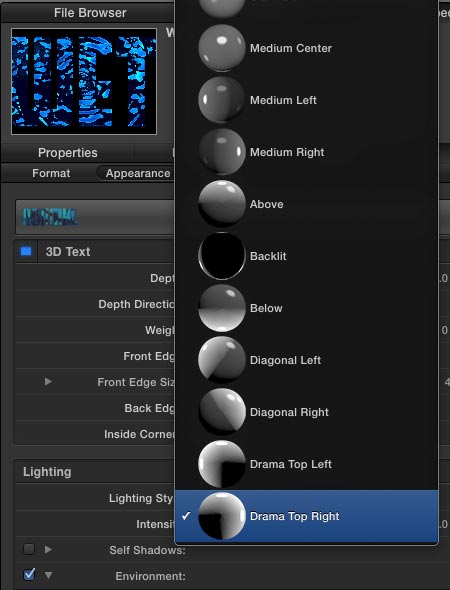Switch to the Format pane

click(x=51, y=173)
